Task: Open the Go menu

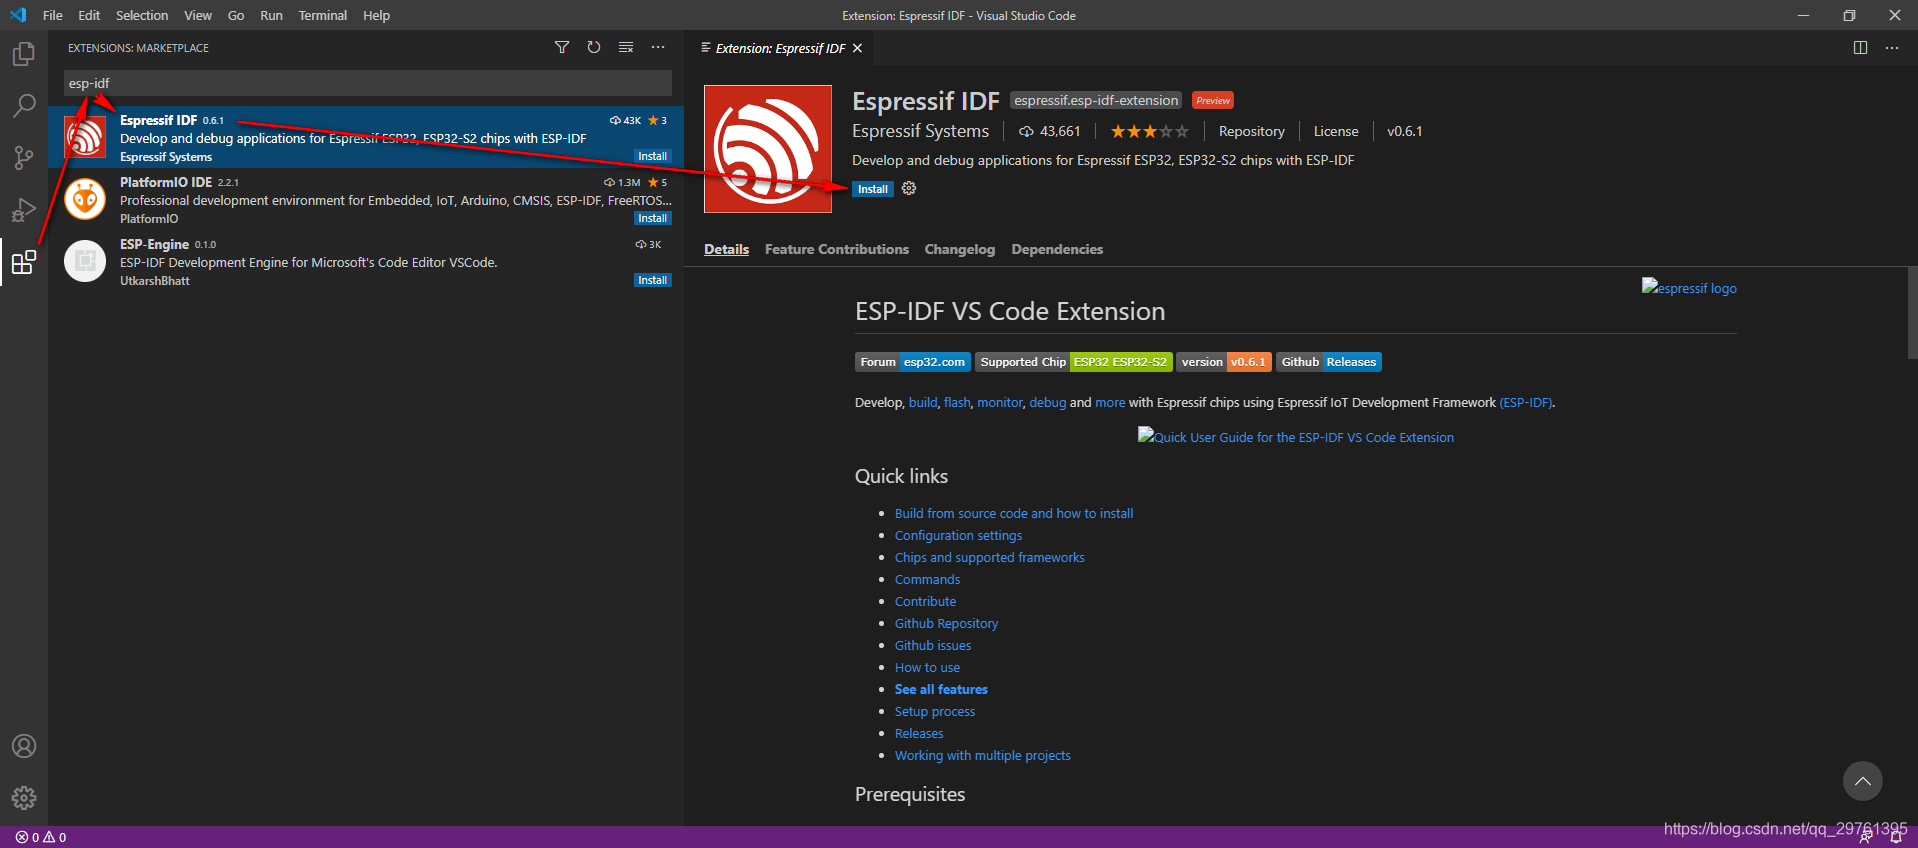Action: (x=236, y=15)
